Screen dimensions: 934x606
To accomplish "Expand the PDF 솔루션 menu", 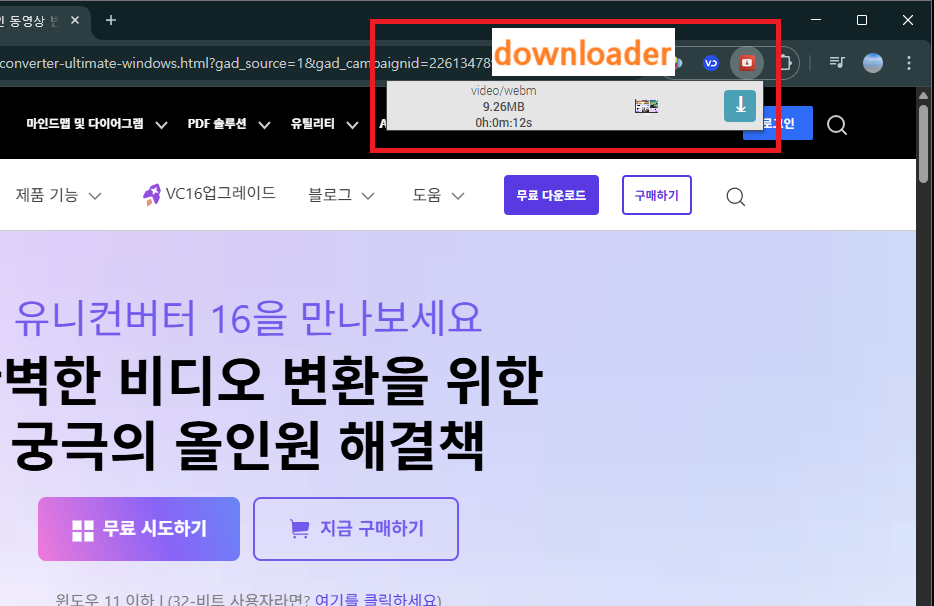I will click(x=229, y=124).
